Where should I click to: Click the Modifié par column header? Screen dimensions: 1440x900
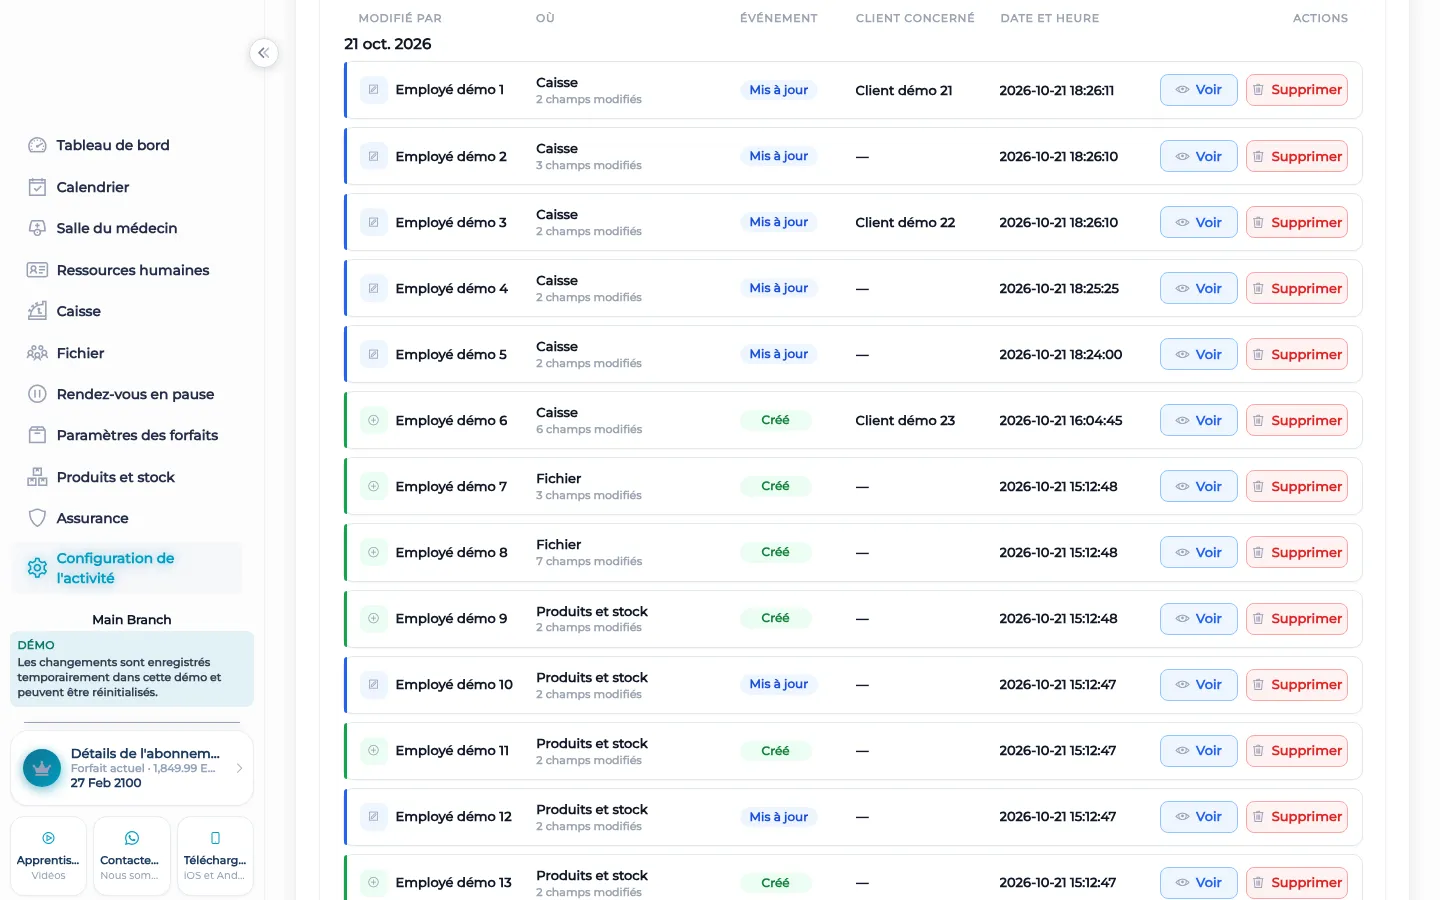[x=400, y=18]
